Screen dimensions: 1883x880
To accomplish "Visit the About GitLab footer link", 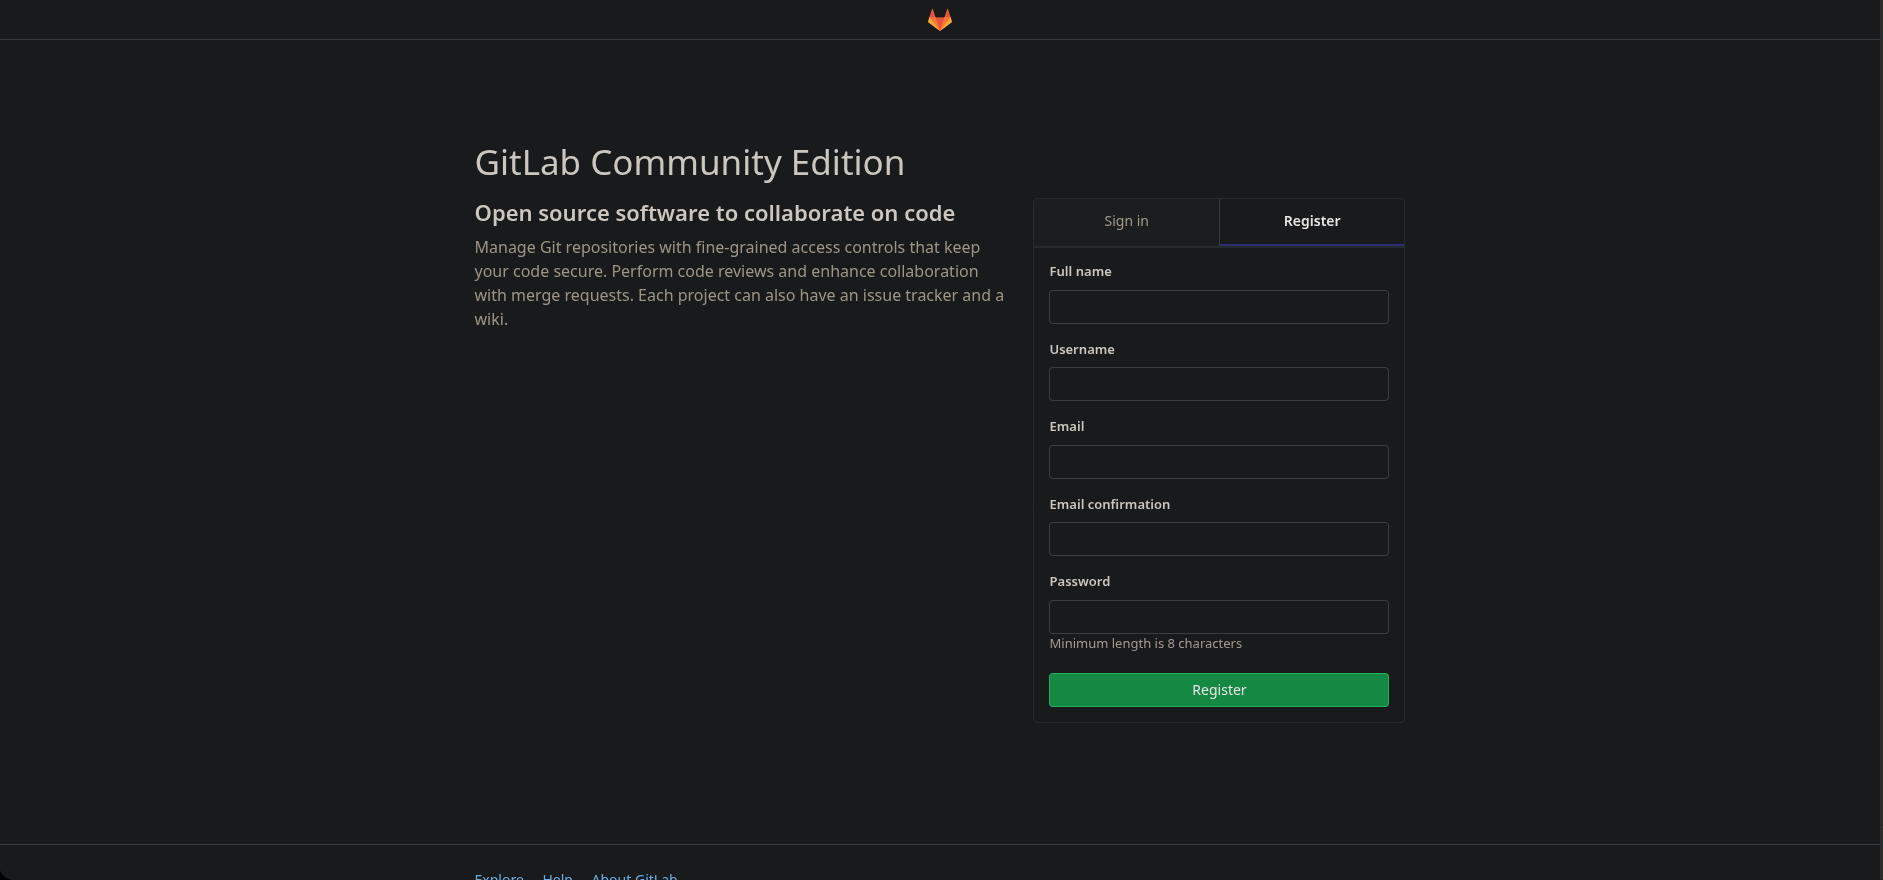I will [x=635, y=875].
